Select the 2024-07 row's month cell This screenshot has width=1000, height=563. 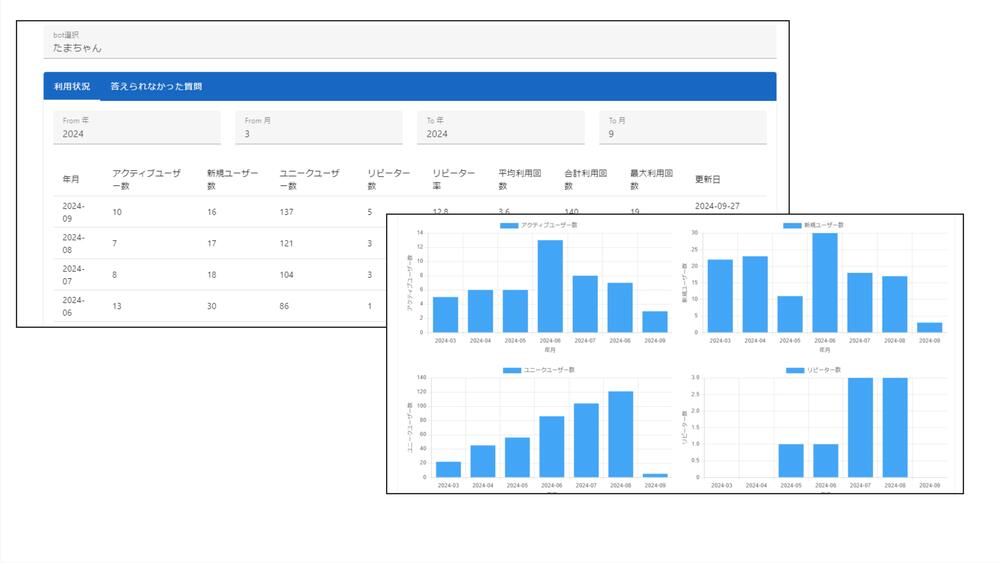73,274
